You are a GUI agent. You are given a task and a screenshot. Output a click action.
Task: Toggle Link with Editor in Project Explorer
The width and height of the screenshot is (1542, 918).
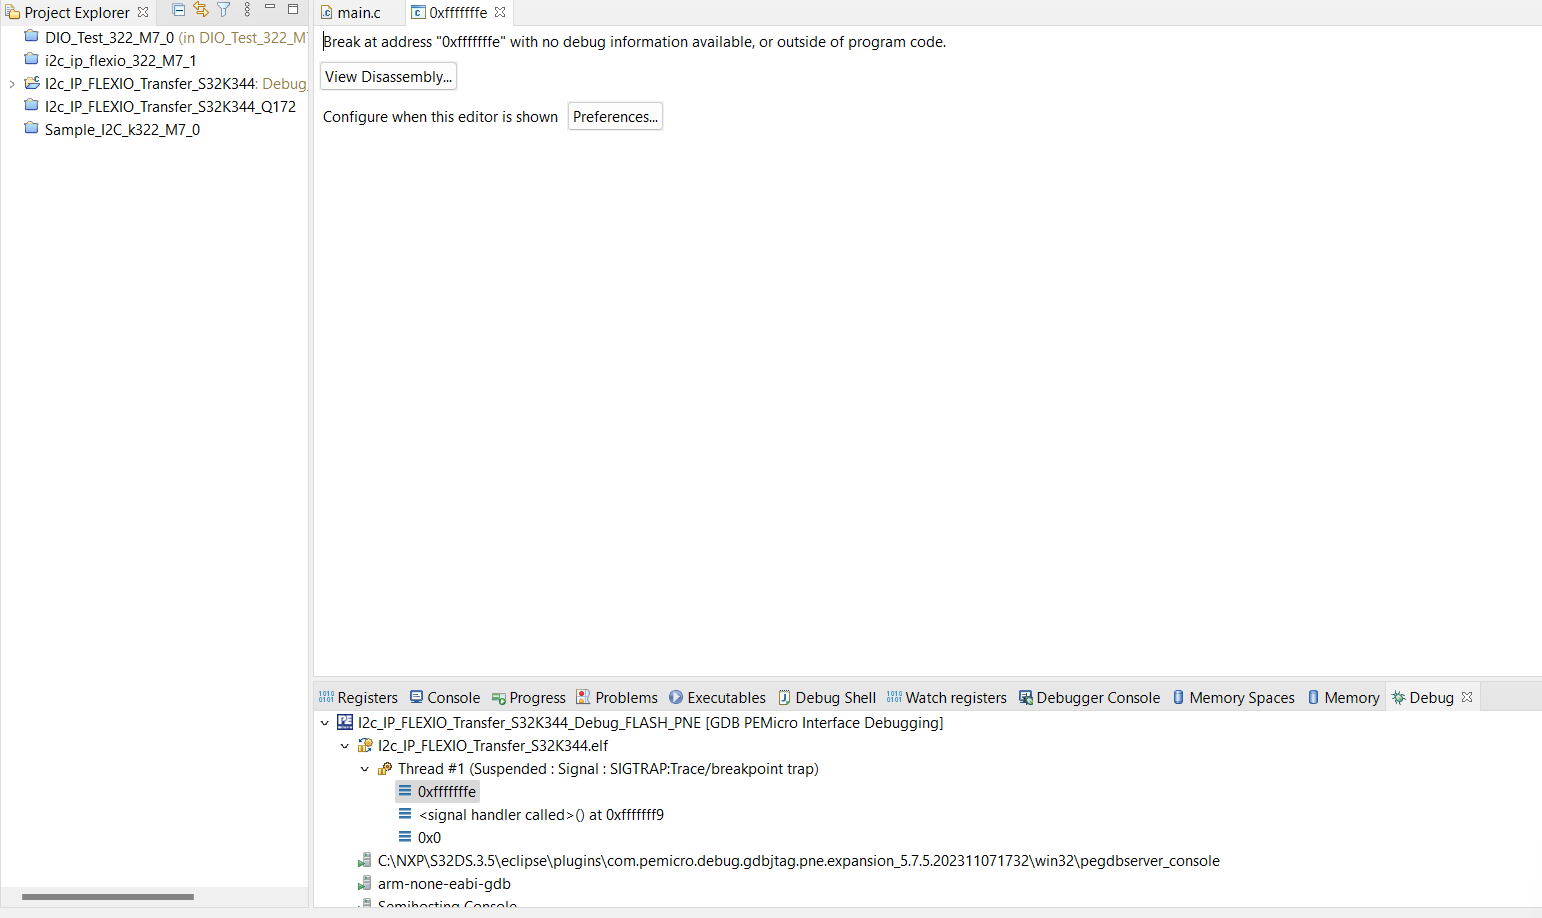(200, 9)
